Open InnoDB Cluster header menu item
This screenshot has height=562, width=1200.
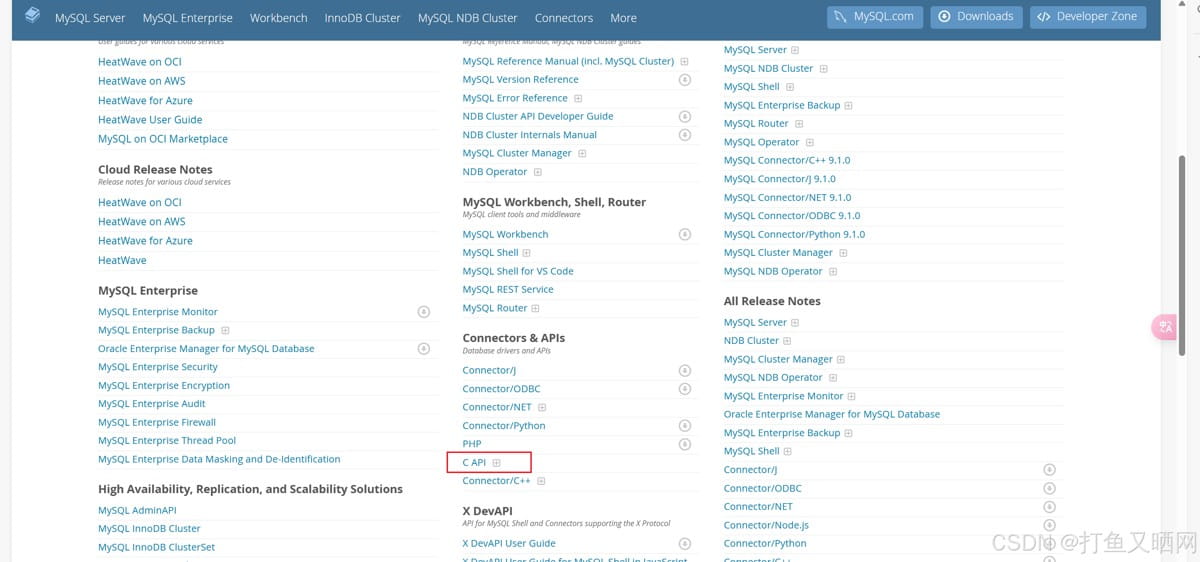tap(362, 17)
